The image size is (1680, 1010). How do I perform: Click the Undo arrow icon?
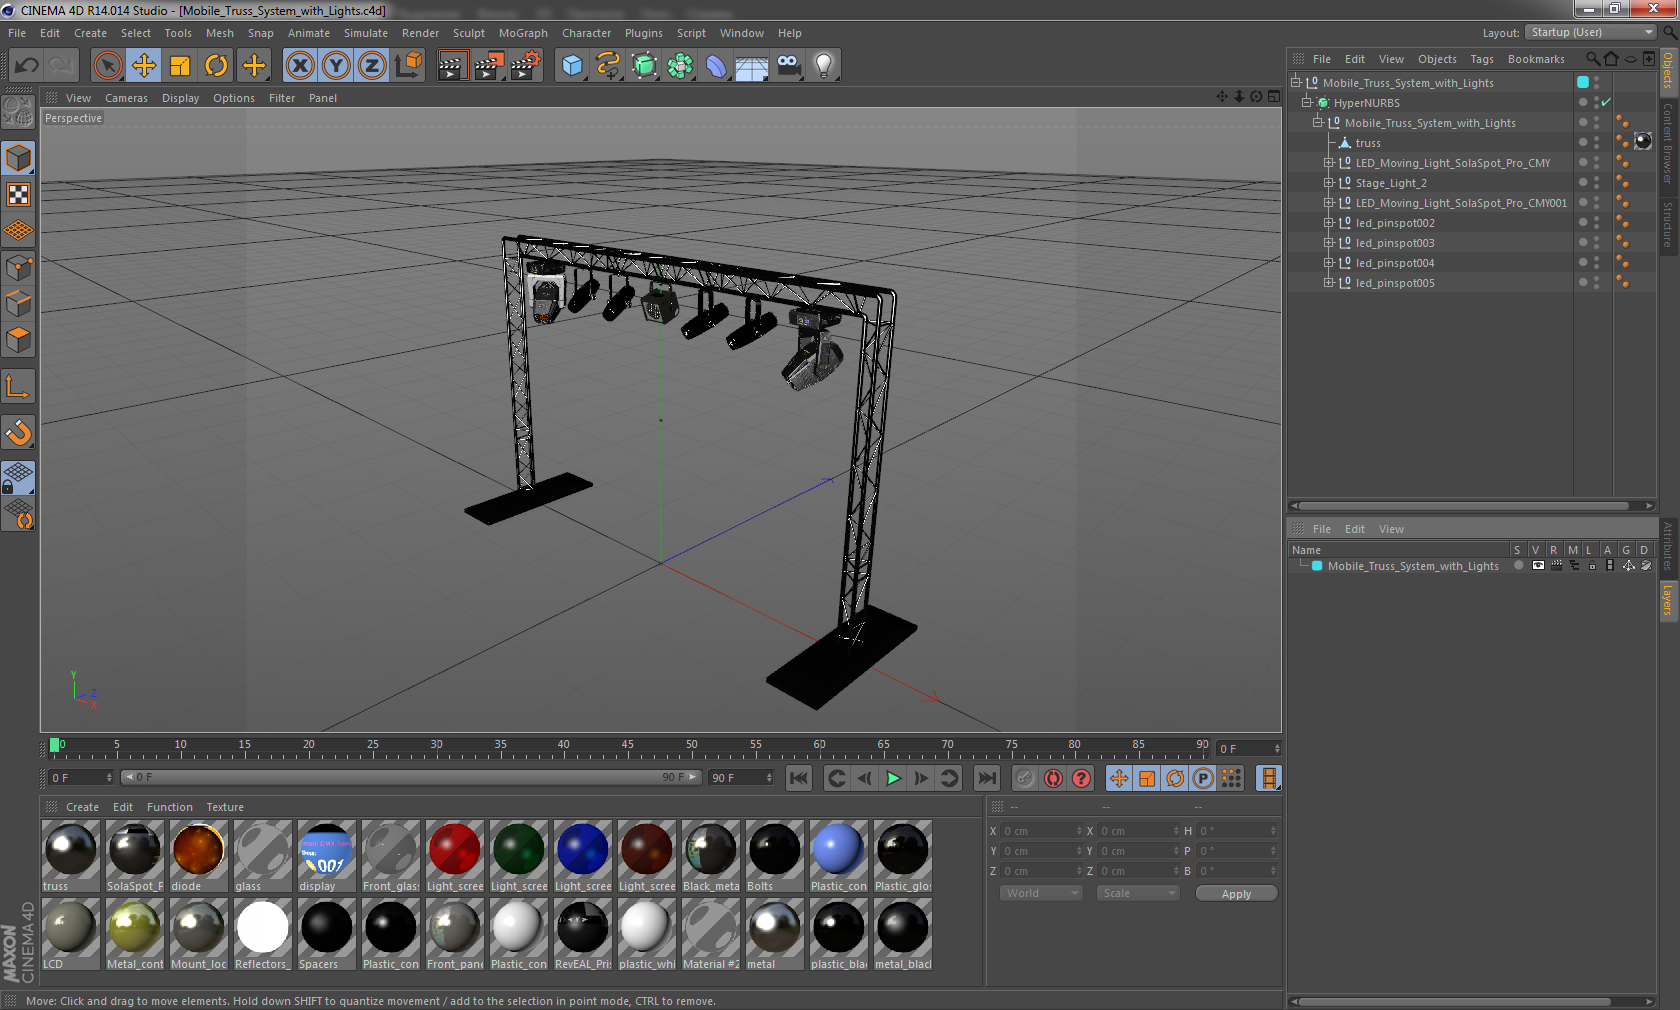pyautogui.click(x=27, y=66)
